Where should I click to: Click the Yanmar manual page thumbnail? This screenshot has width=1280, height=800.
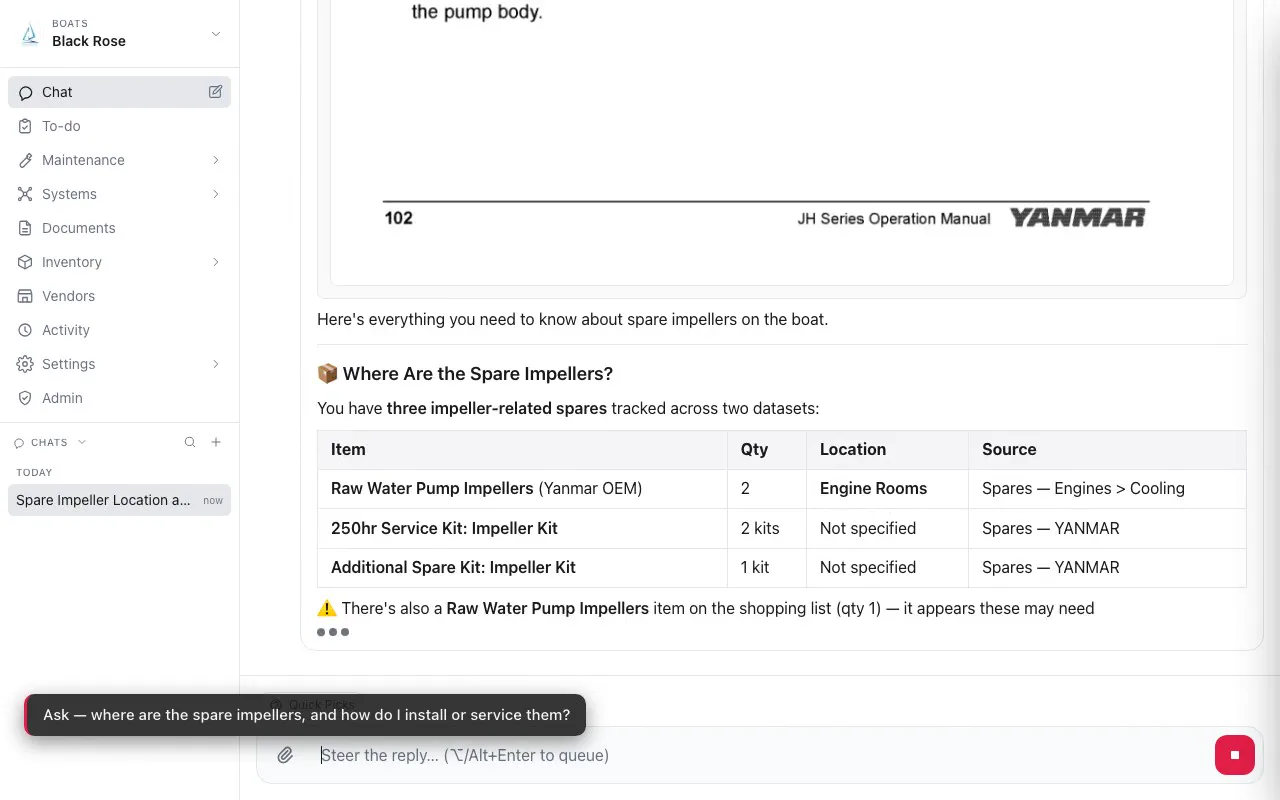782,142
